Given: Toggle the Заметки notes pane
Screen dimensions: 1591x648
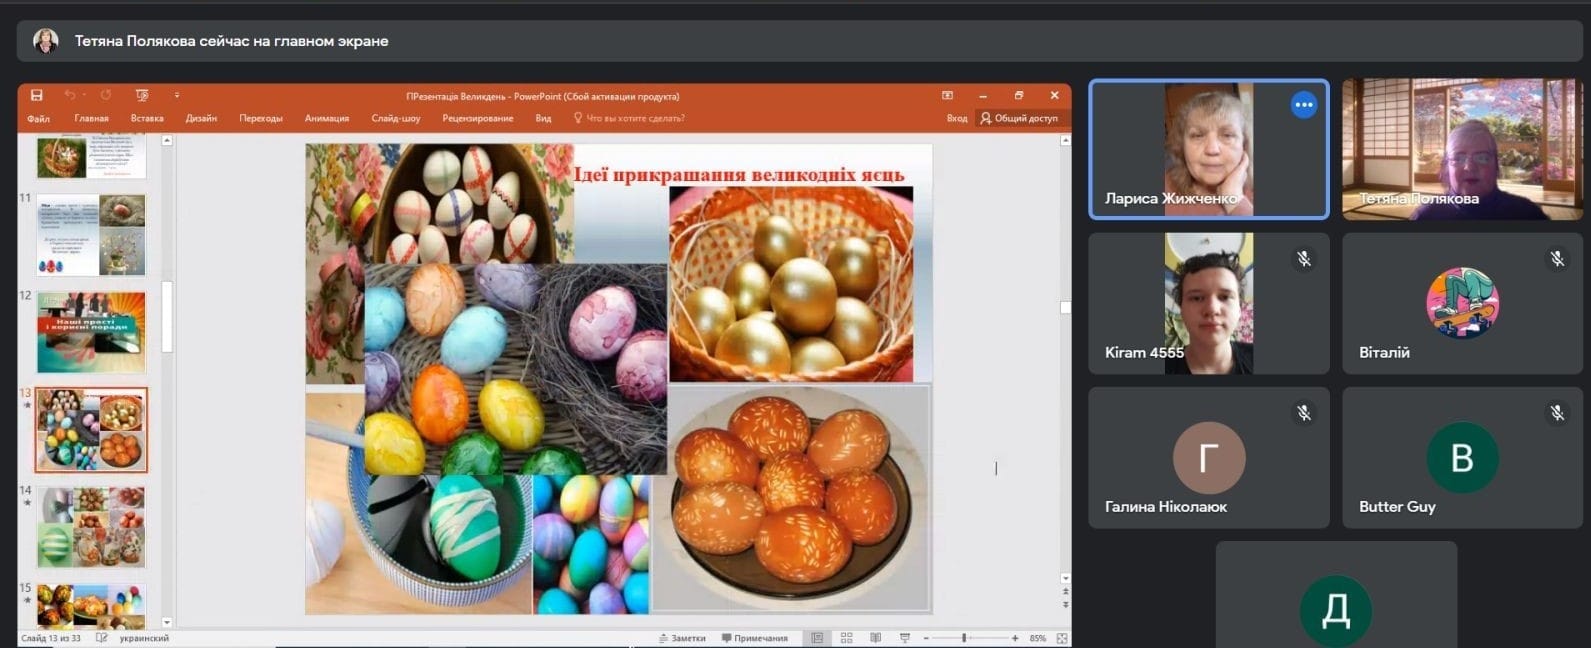Looking at the screenshot, I should coord(682,638).
